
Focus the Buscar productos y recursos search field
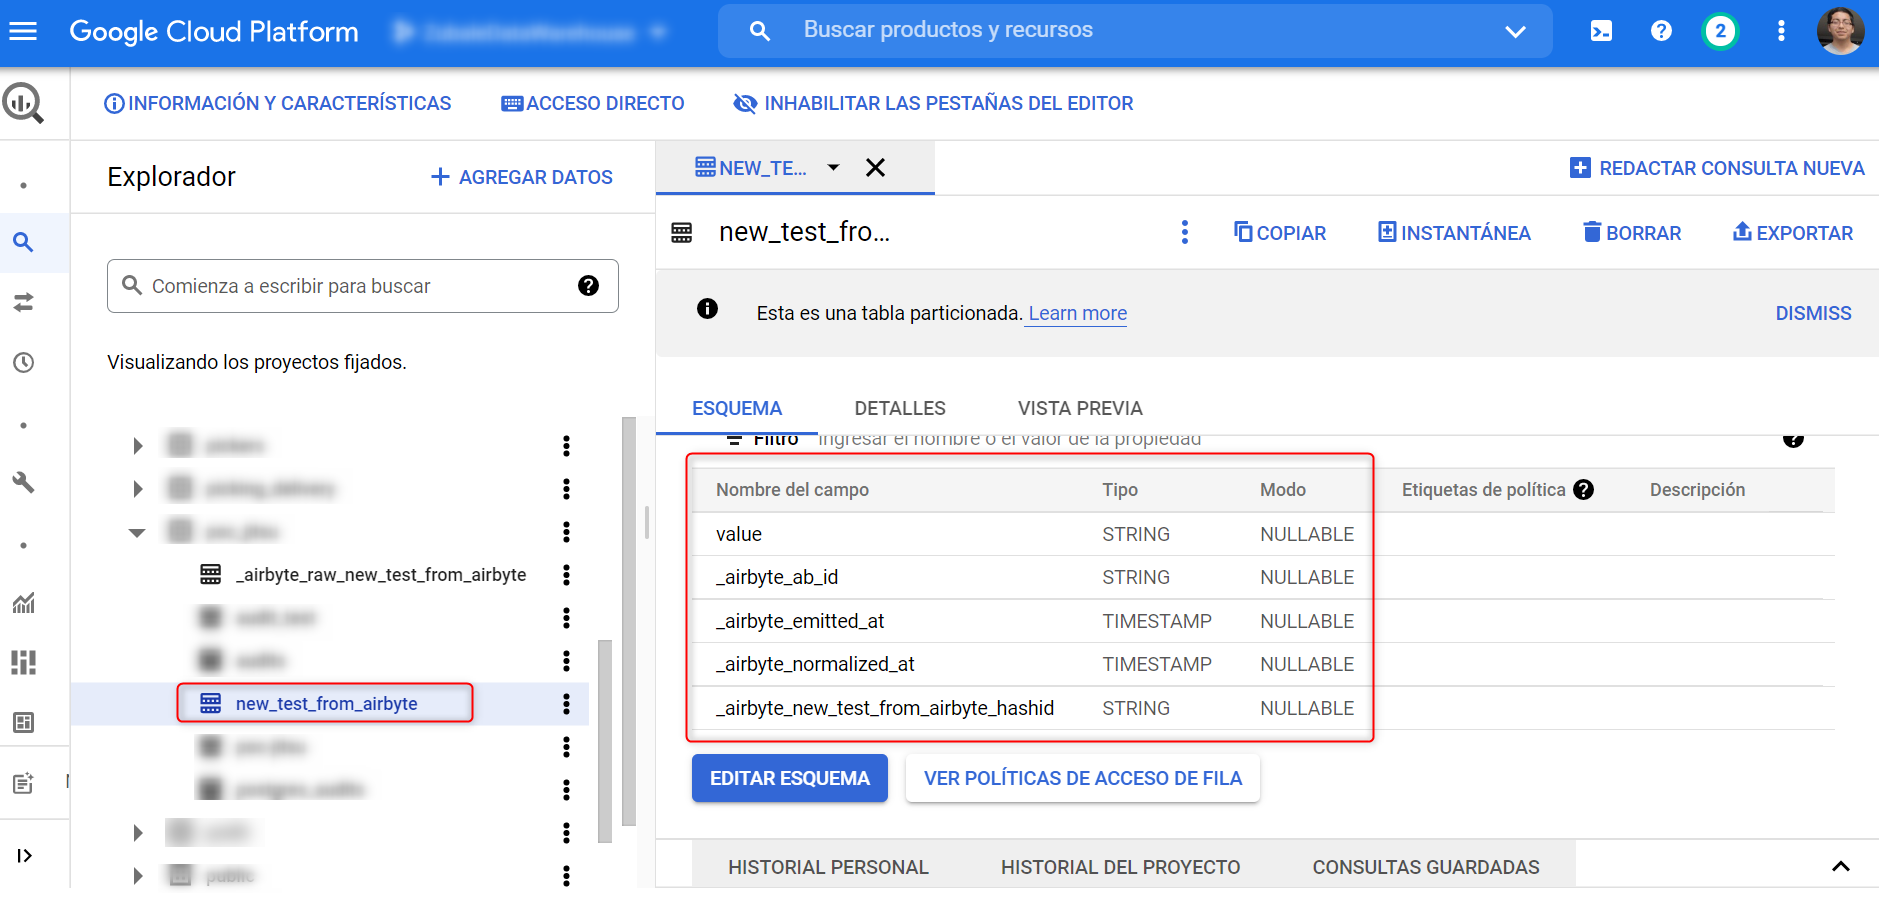[1135, 31]
